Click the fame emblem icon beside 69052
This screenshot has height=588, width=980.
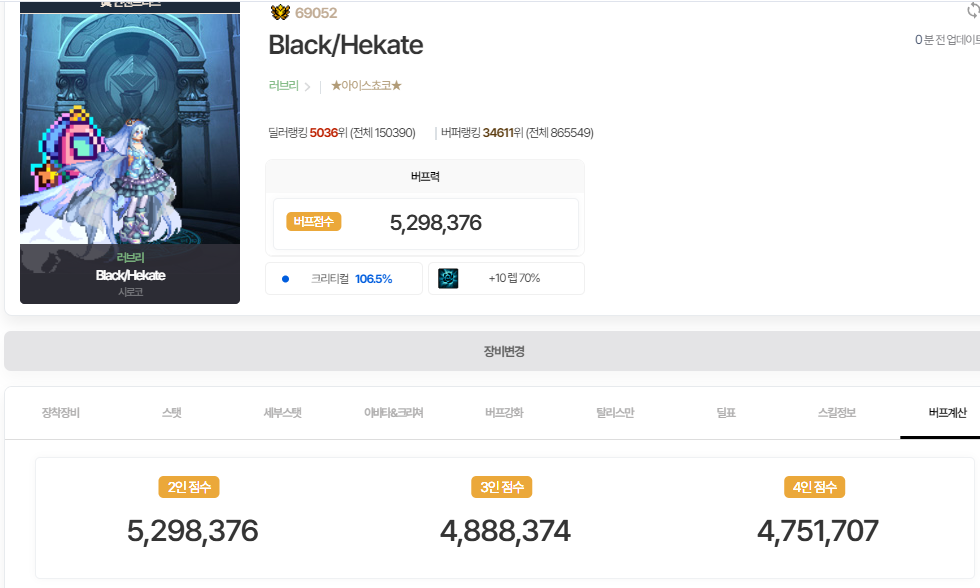click(279, 13)
